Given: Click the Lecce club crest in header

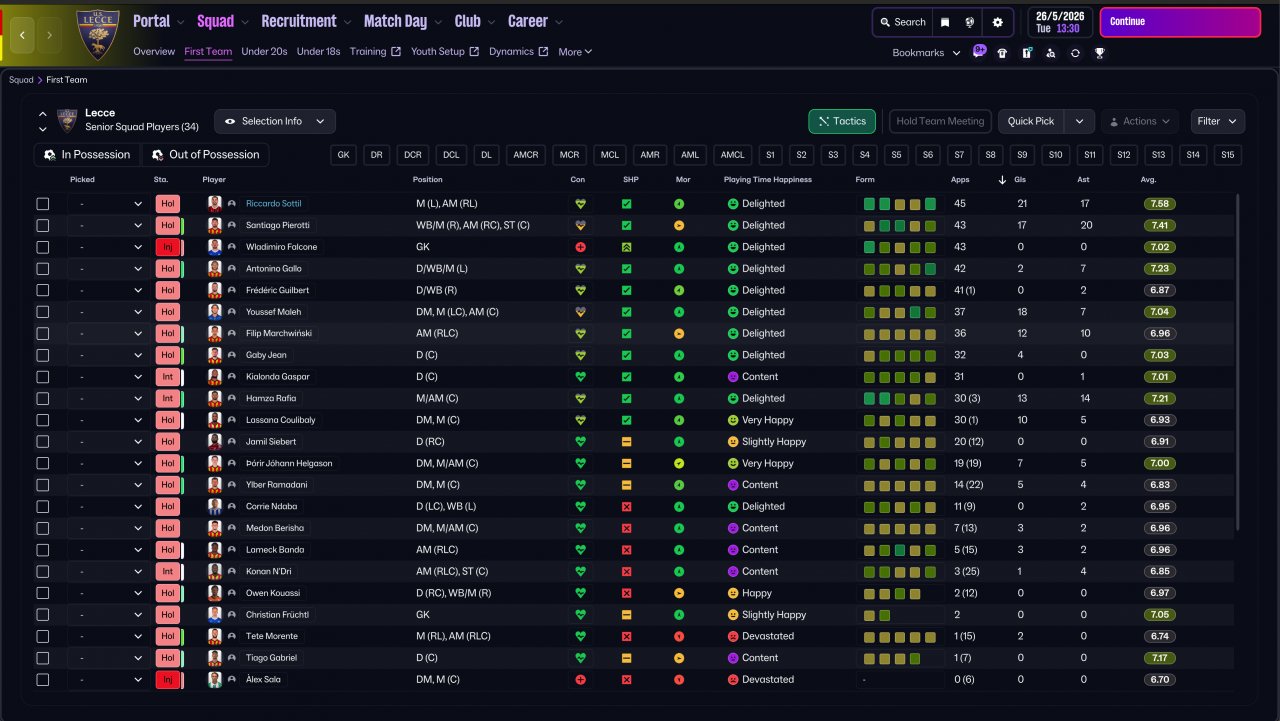Looking at the screenshot, I should click(97, 33).
